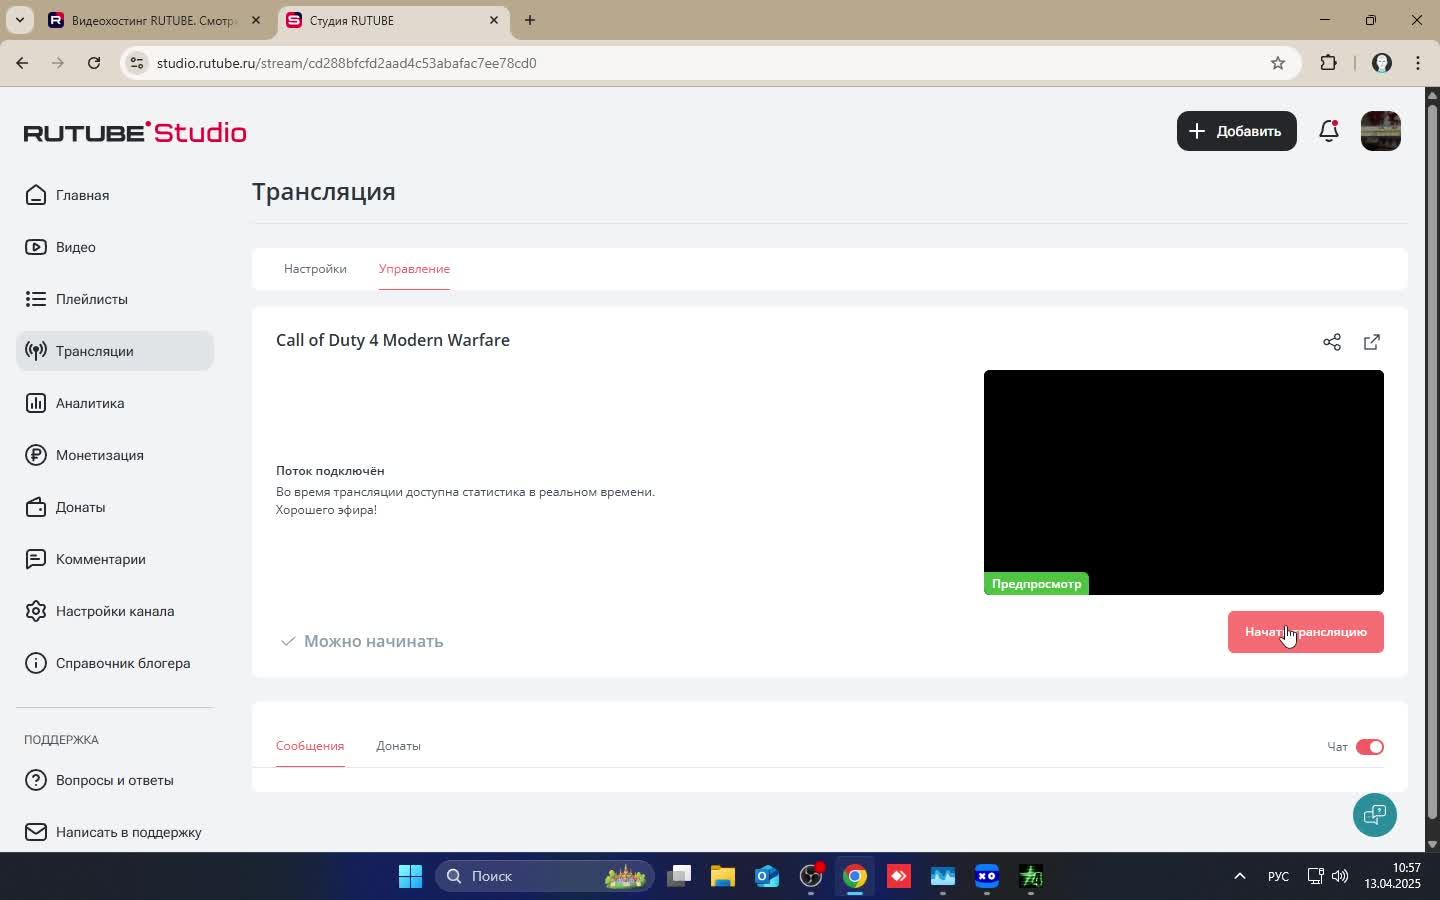1440x900 pixels.
Task: Click the RUTUBE Studio logo
Action: (135, 132)
